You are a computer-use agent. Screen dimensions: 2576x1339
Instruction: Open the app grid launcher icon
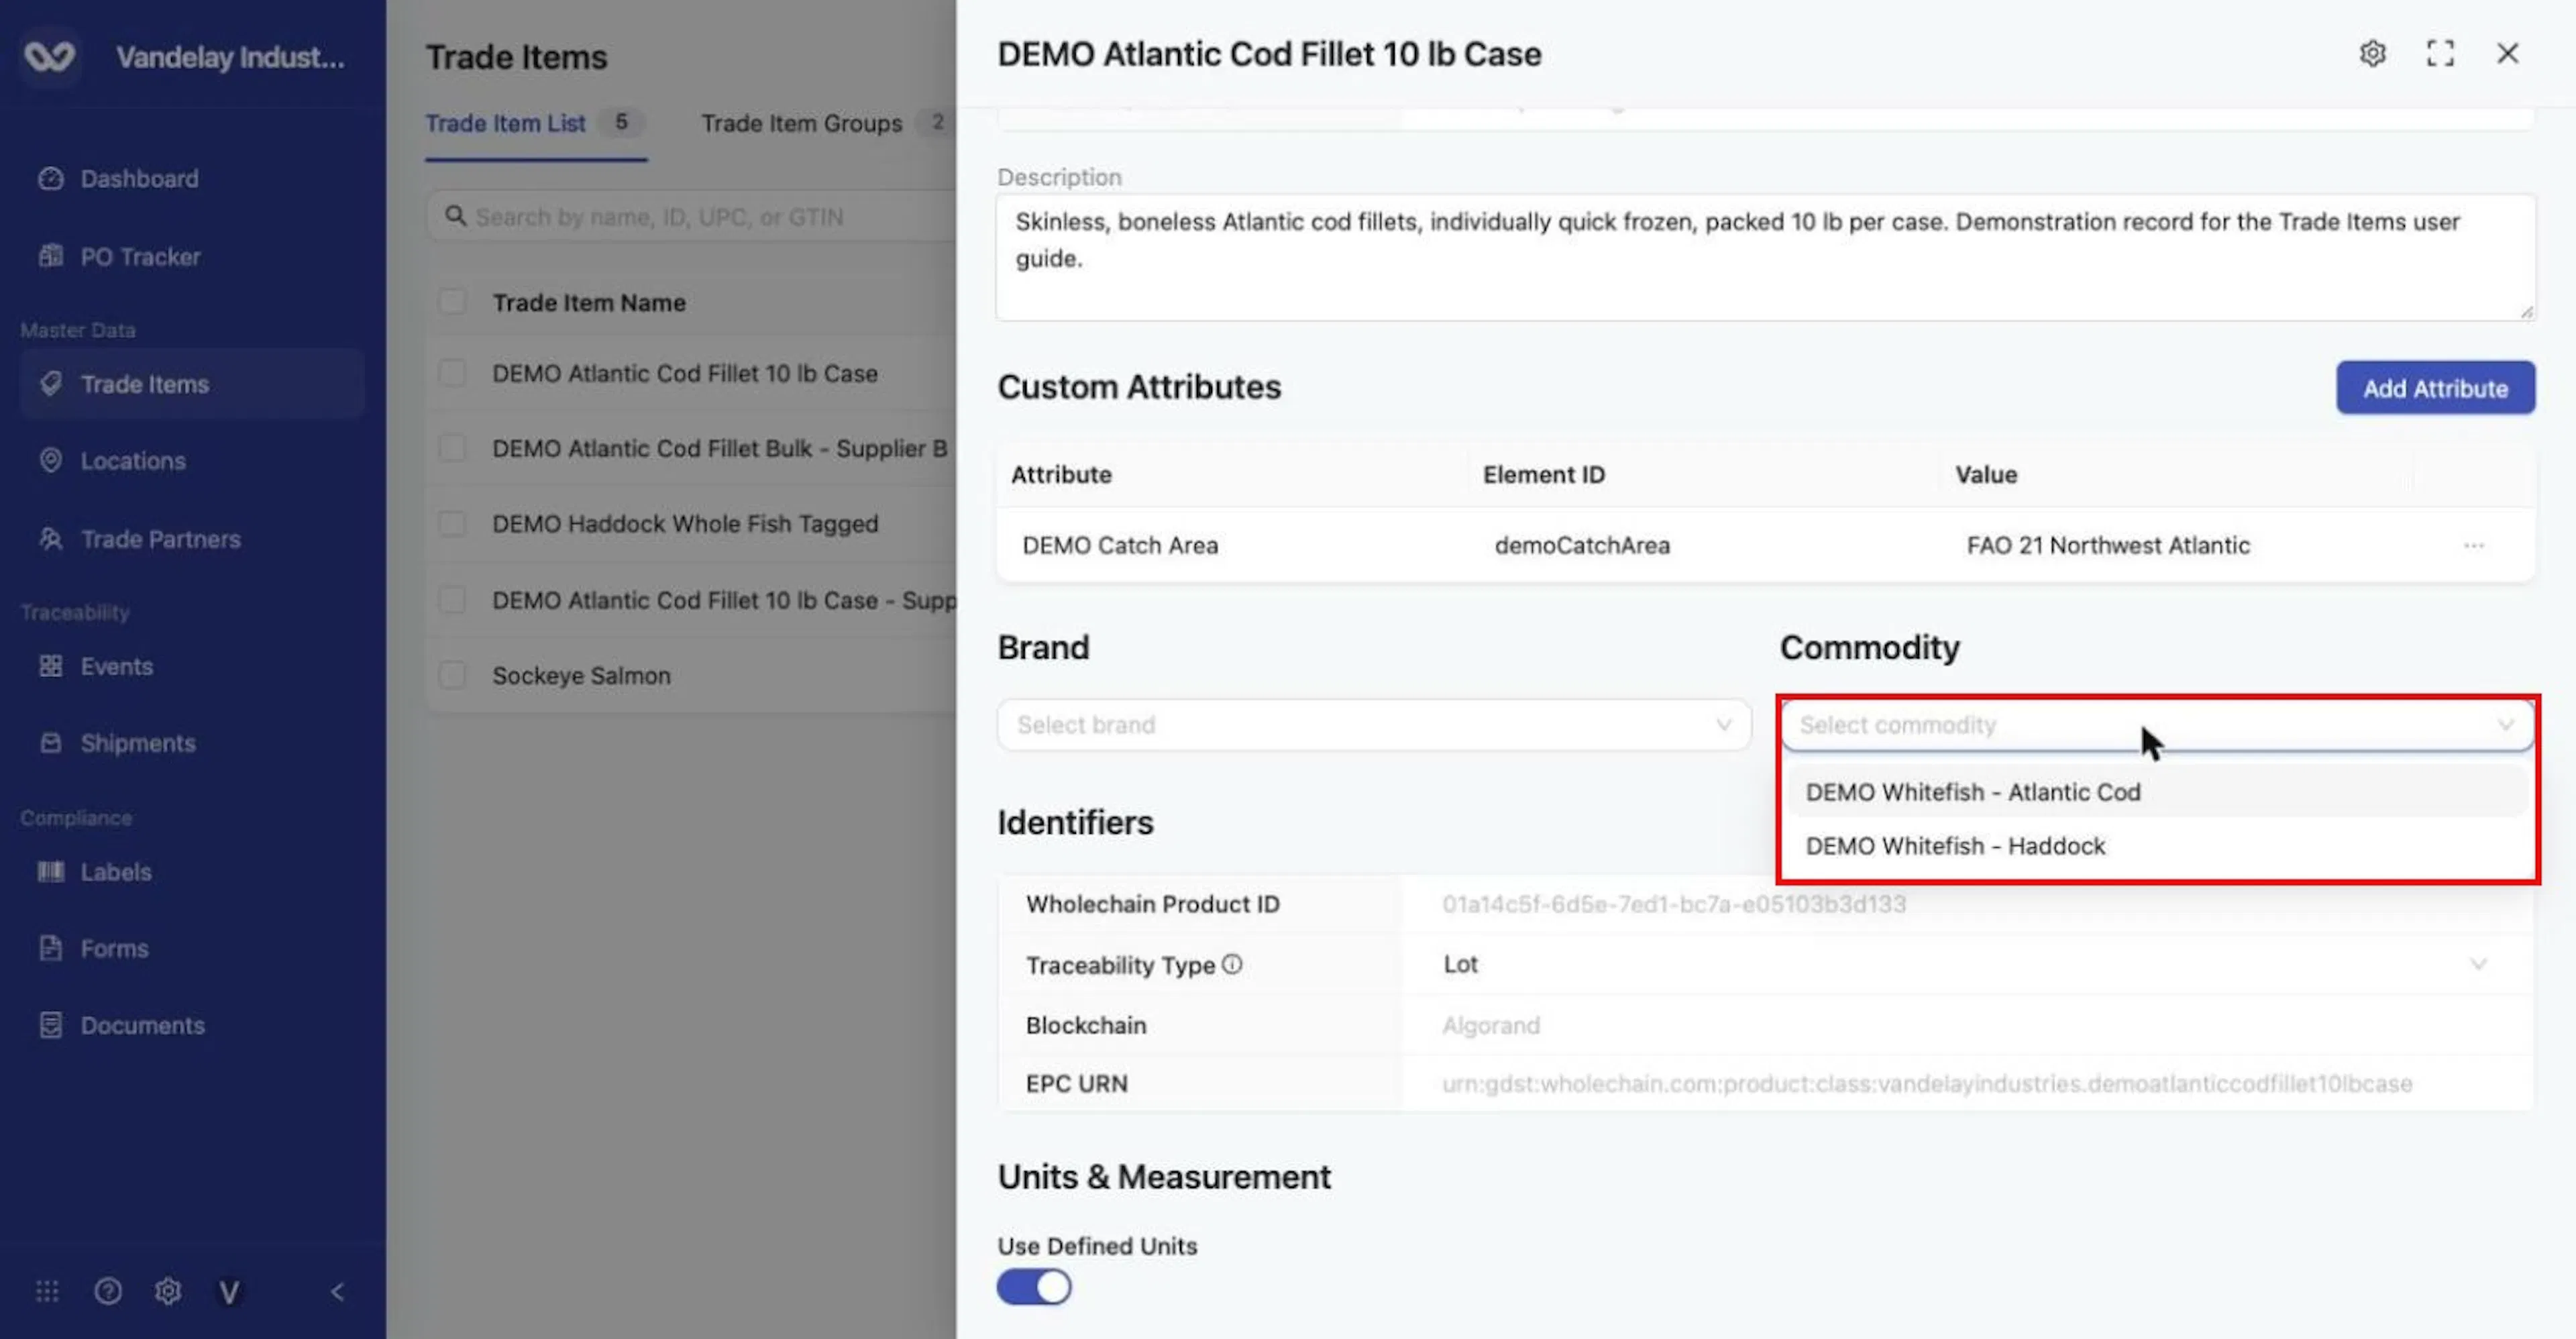[x=47, y=1292]
